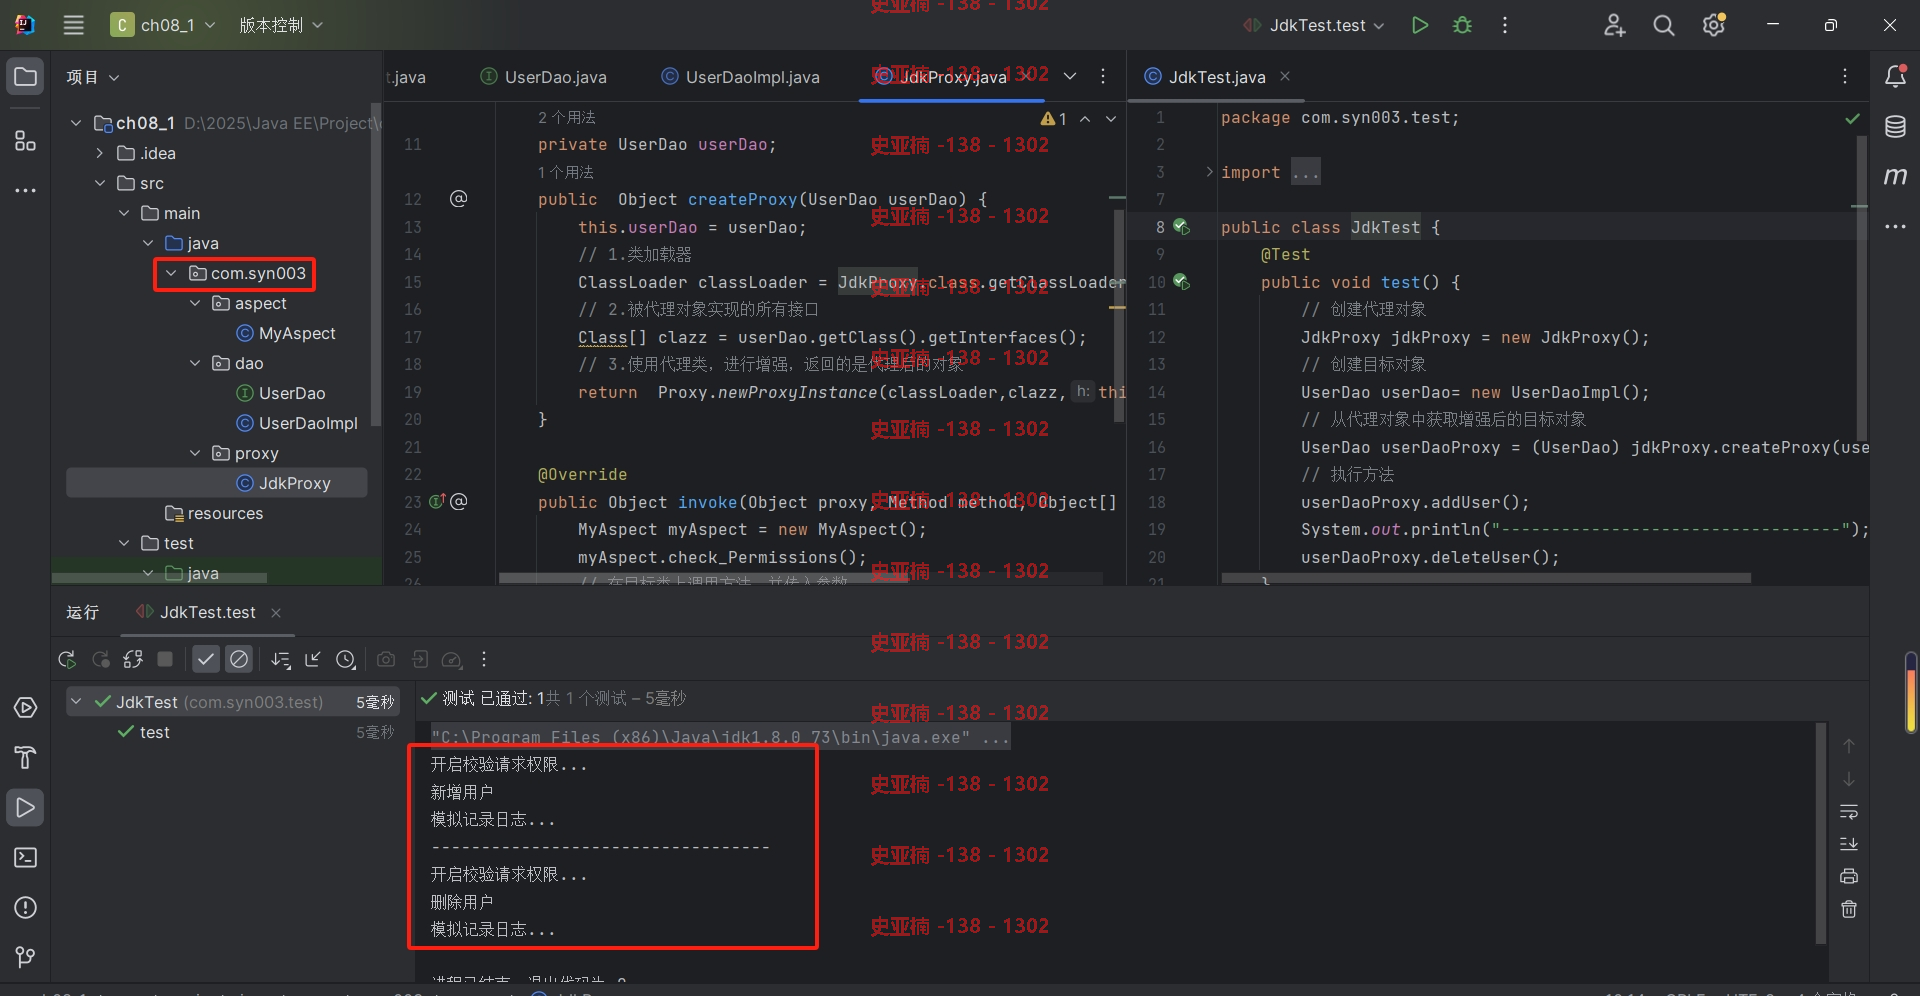Select resources folder in tree
Screen dimensions: 1920x996
[x=214, y=513]
